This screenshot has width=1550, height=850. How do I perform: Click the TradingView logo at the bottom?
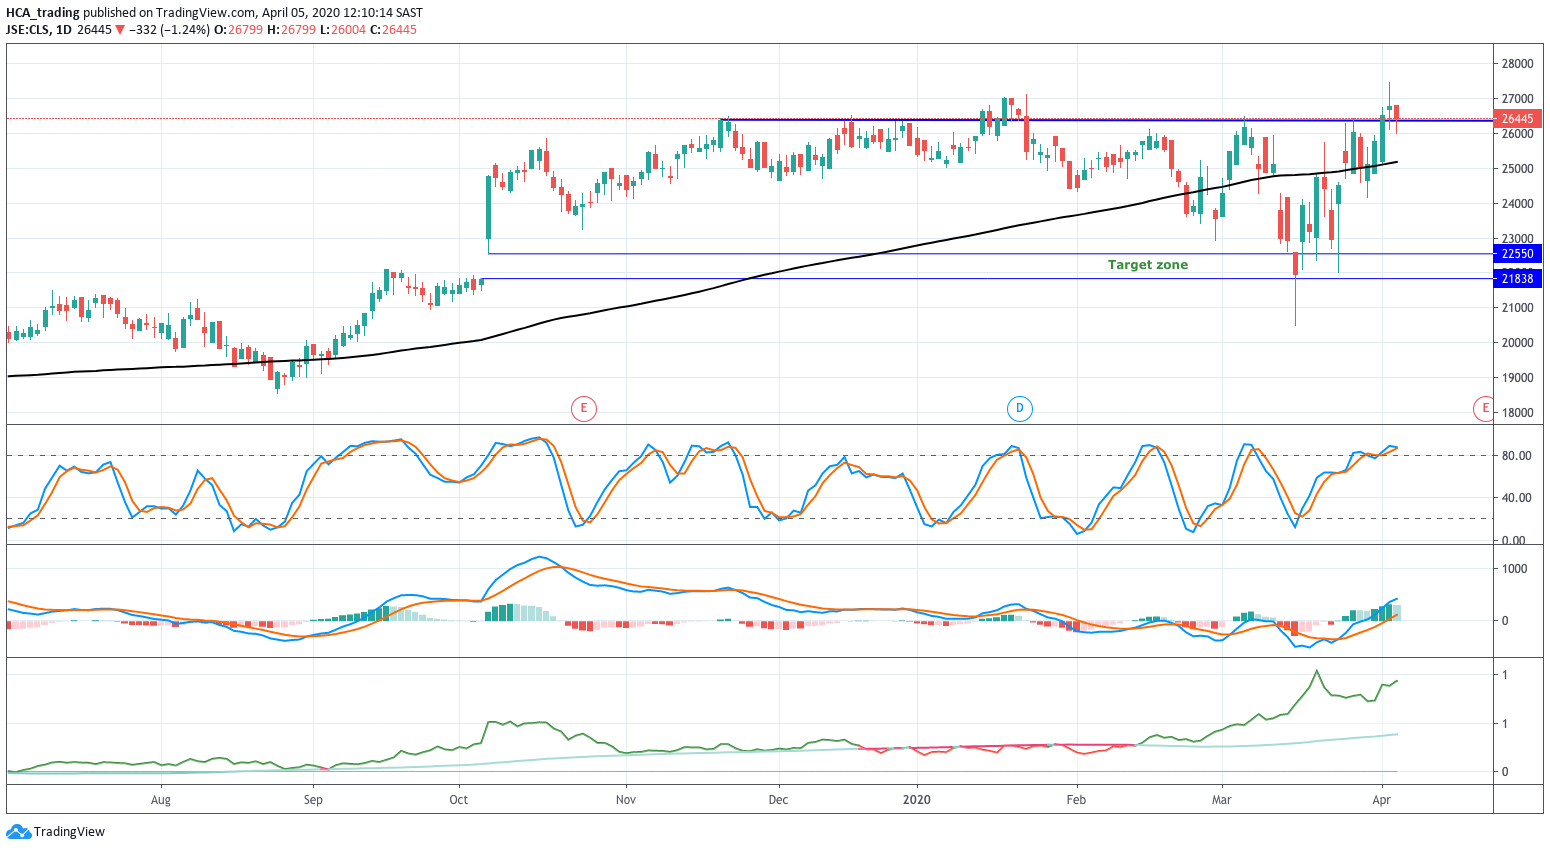tap(56, 832)
